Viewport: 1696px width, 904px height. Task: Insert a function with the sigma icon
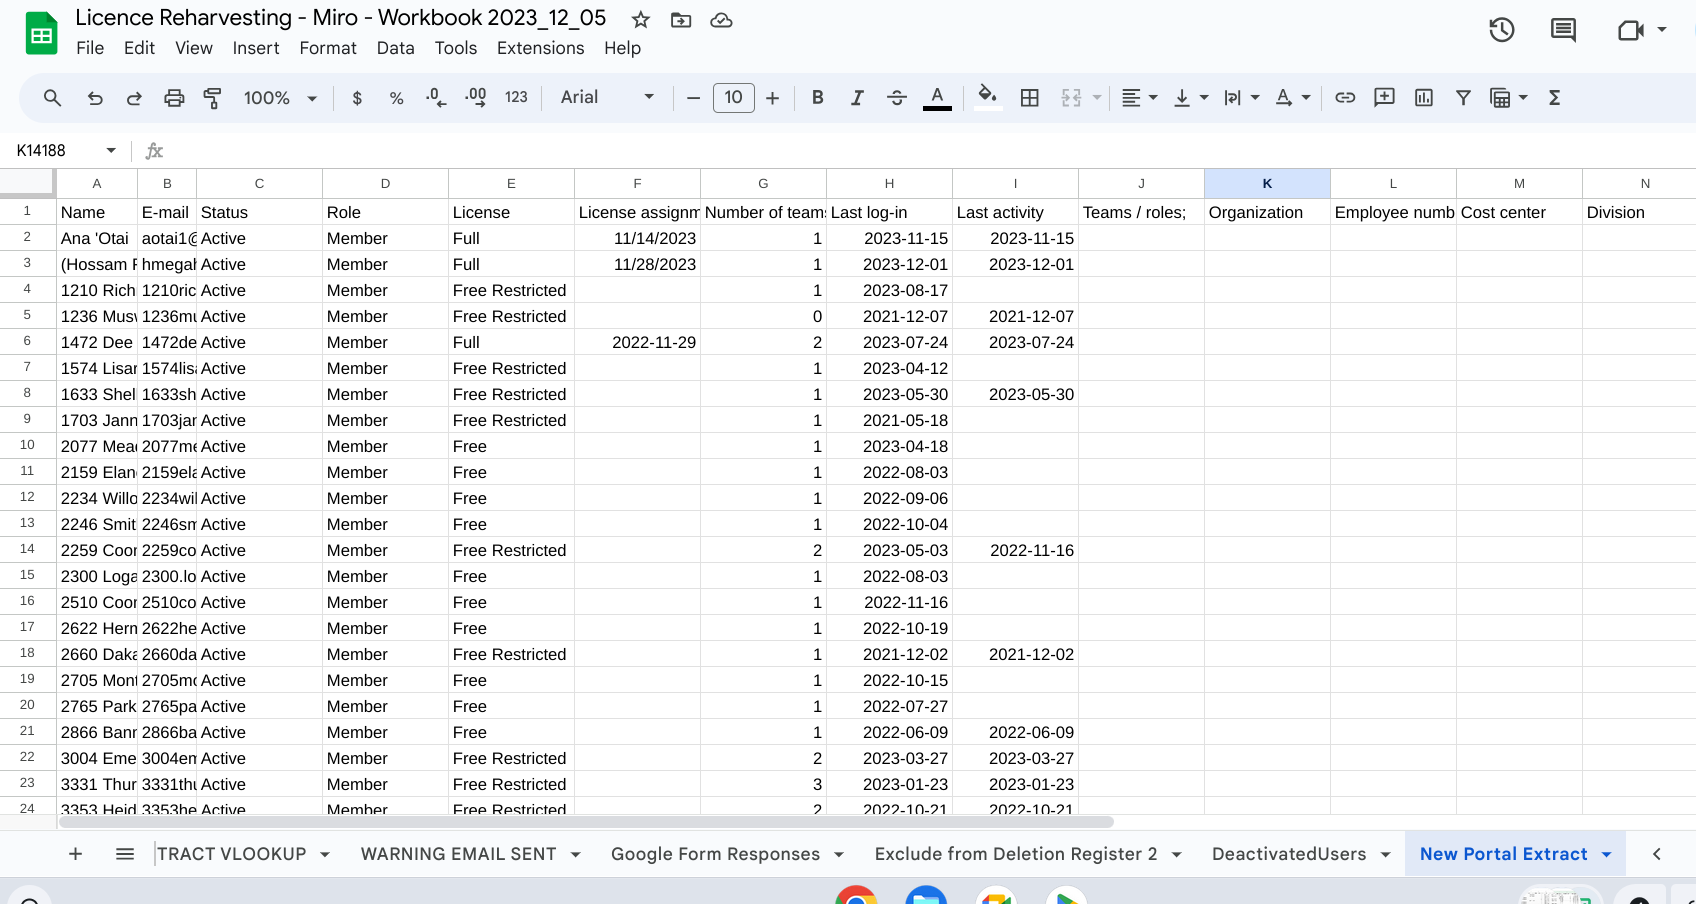click(1555, 98)
